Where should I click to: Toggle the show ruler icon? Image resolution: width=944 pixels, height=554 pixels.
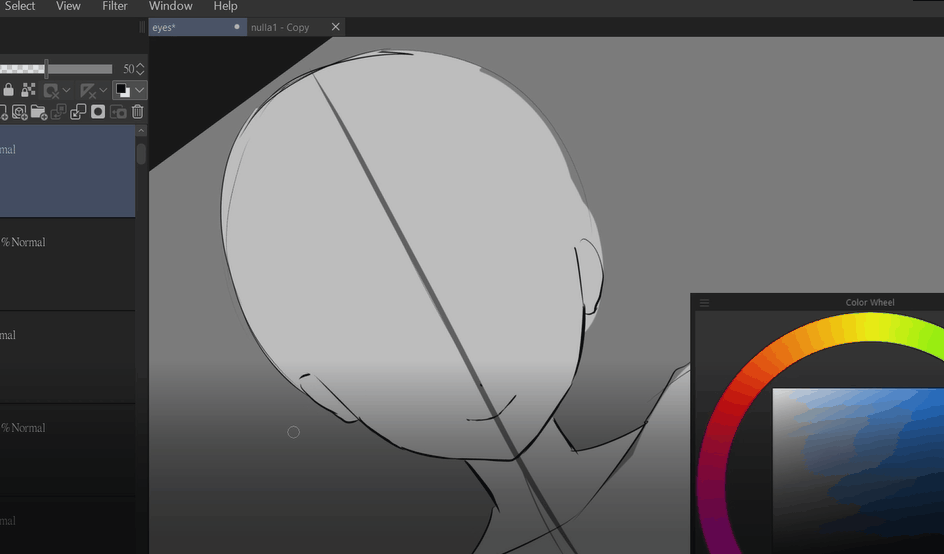coord(88,91)
